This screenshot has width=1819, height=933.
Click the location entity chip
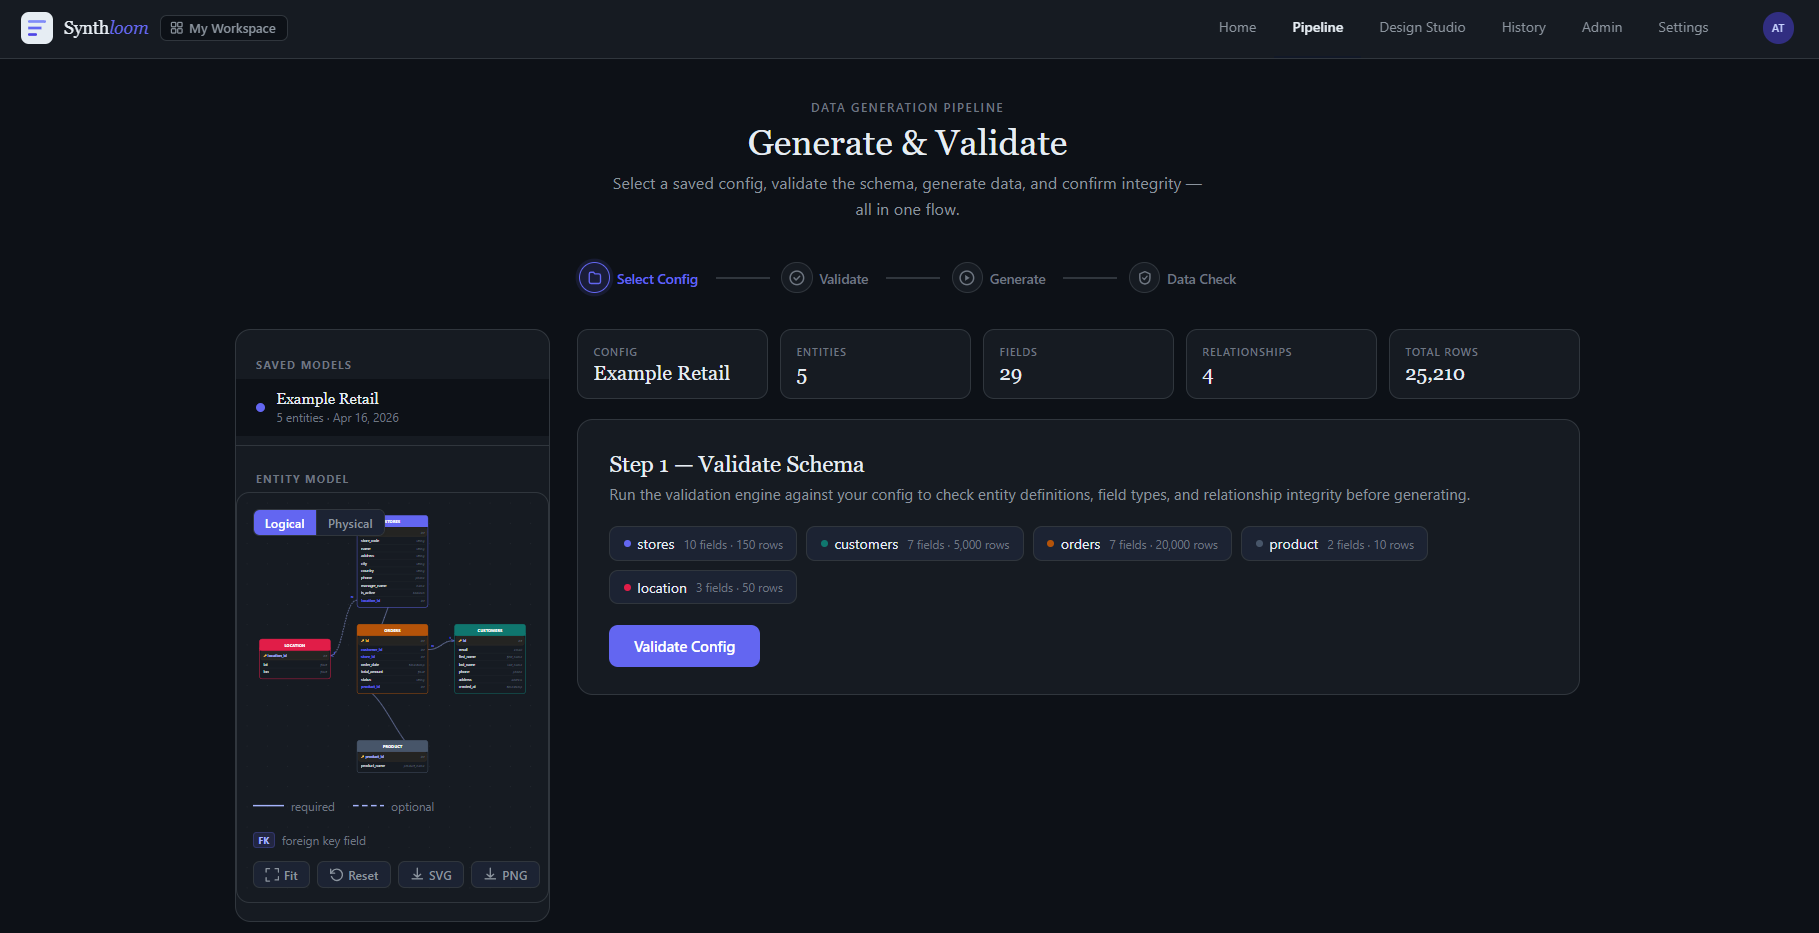(x=703, y=587)
